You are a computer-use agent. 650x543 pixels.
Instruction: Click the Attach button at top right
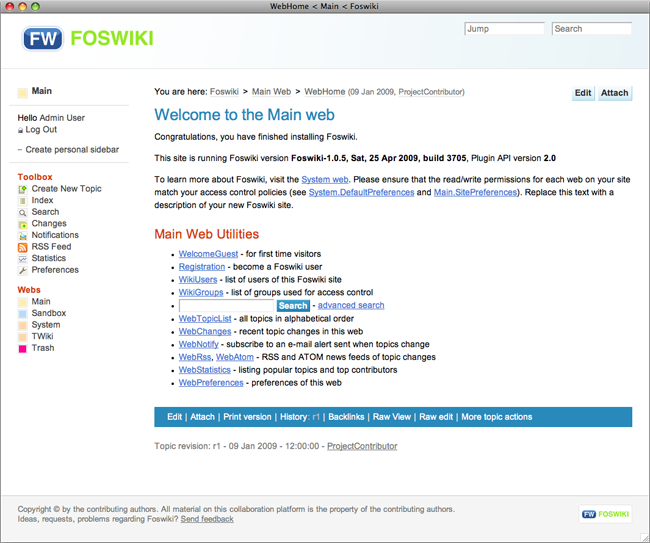(615, 93)
